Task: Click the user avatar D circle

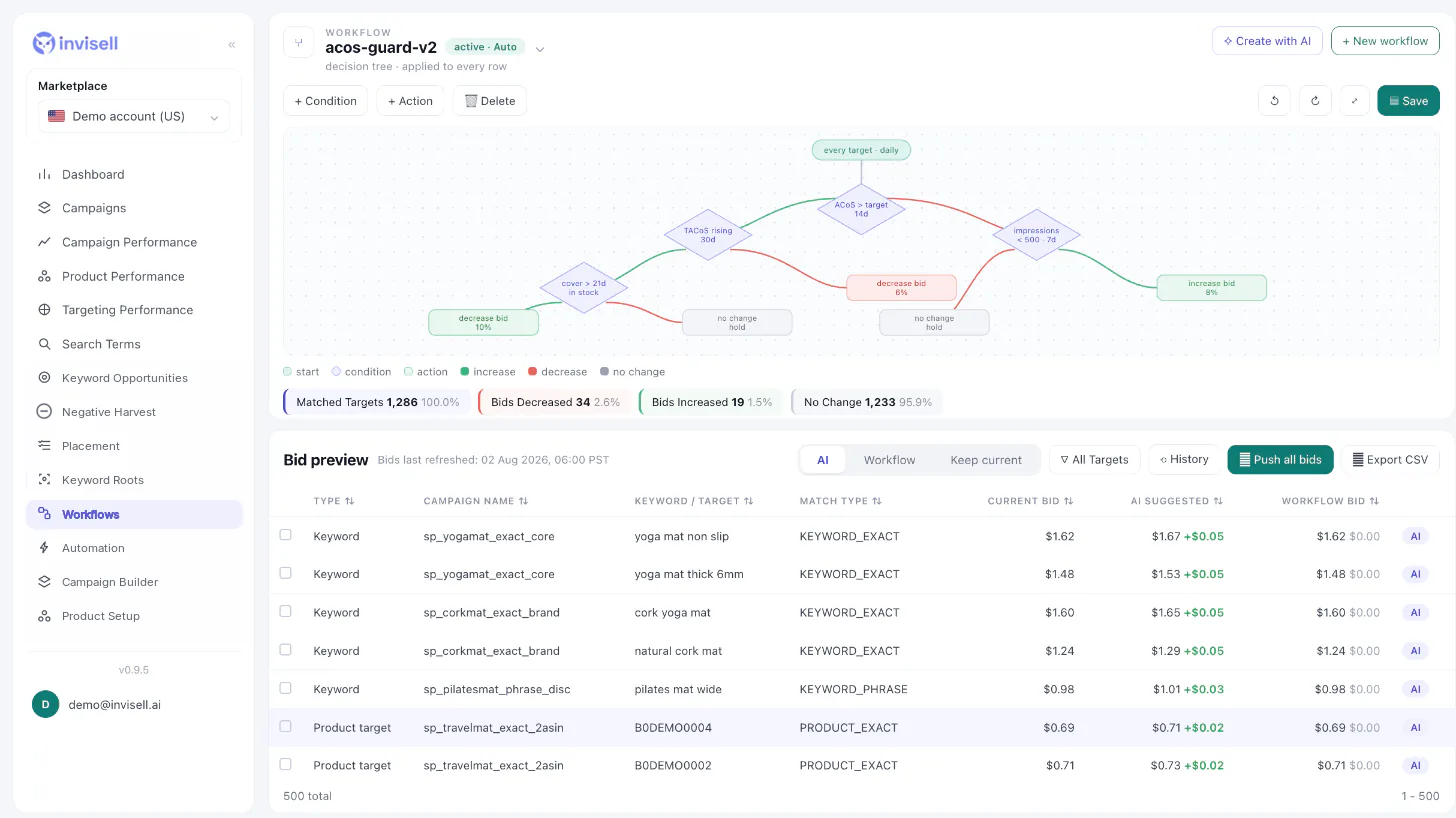Action: 45,704
